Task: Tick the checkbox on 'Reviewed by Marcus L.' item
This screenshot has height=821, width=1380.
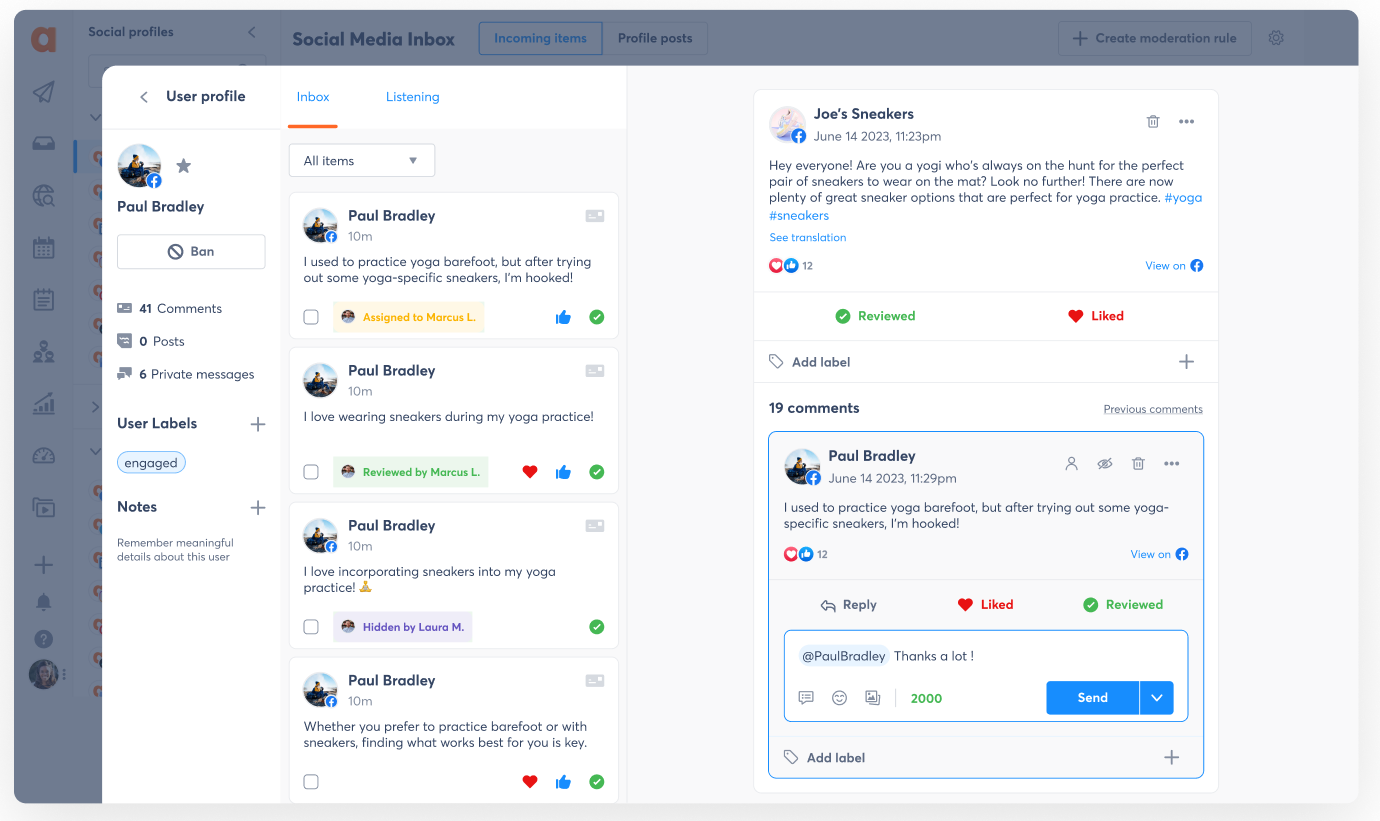Action: [311, 472]
